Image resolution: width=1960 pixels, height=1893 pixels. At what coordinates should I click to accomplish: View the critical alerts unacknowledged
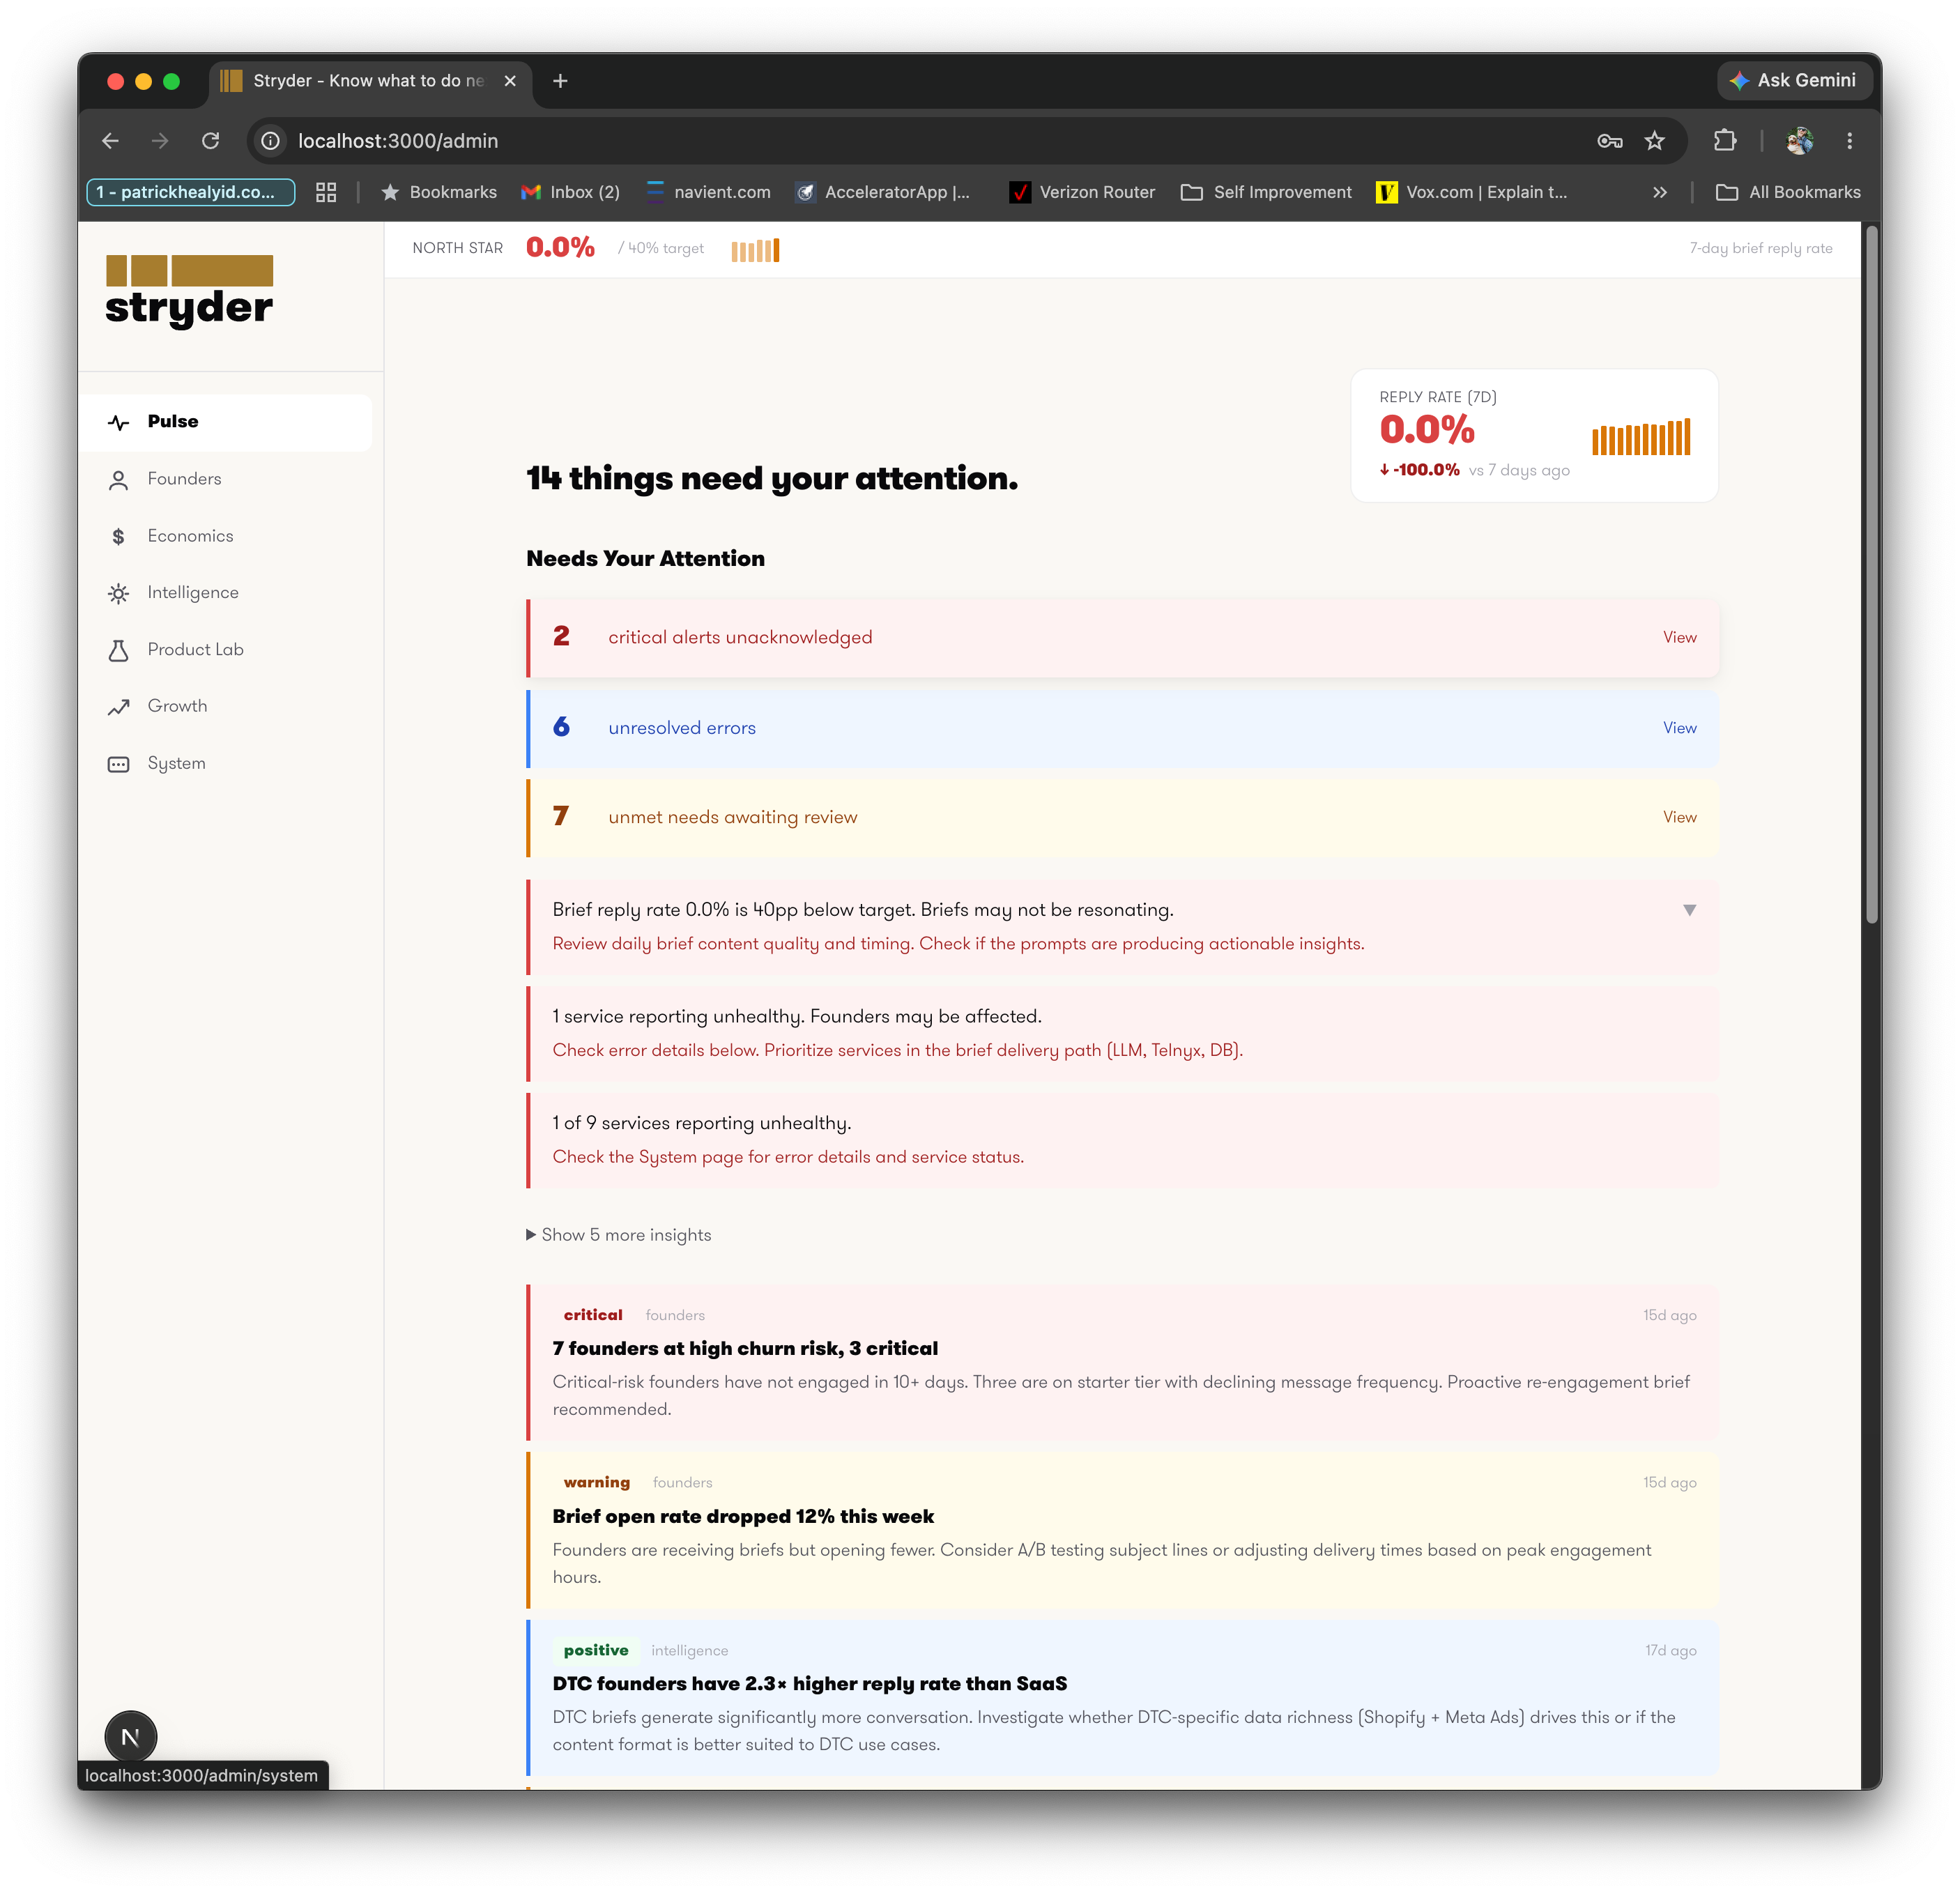coord(1680,638)
